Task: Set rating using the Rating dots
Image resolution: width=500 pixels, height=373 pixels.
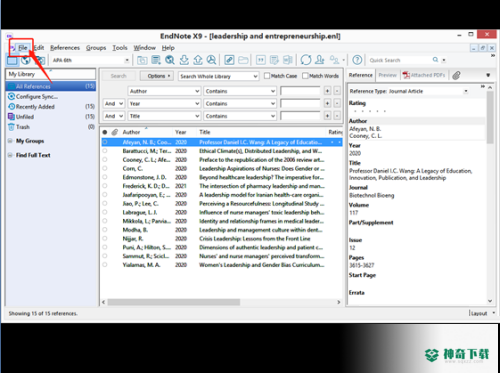Action: click(369, 111)
